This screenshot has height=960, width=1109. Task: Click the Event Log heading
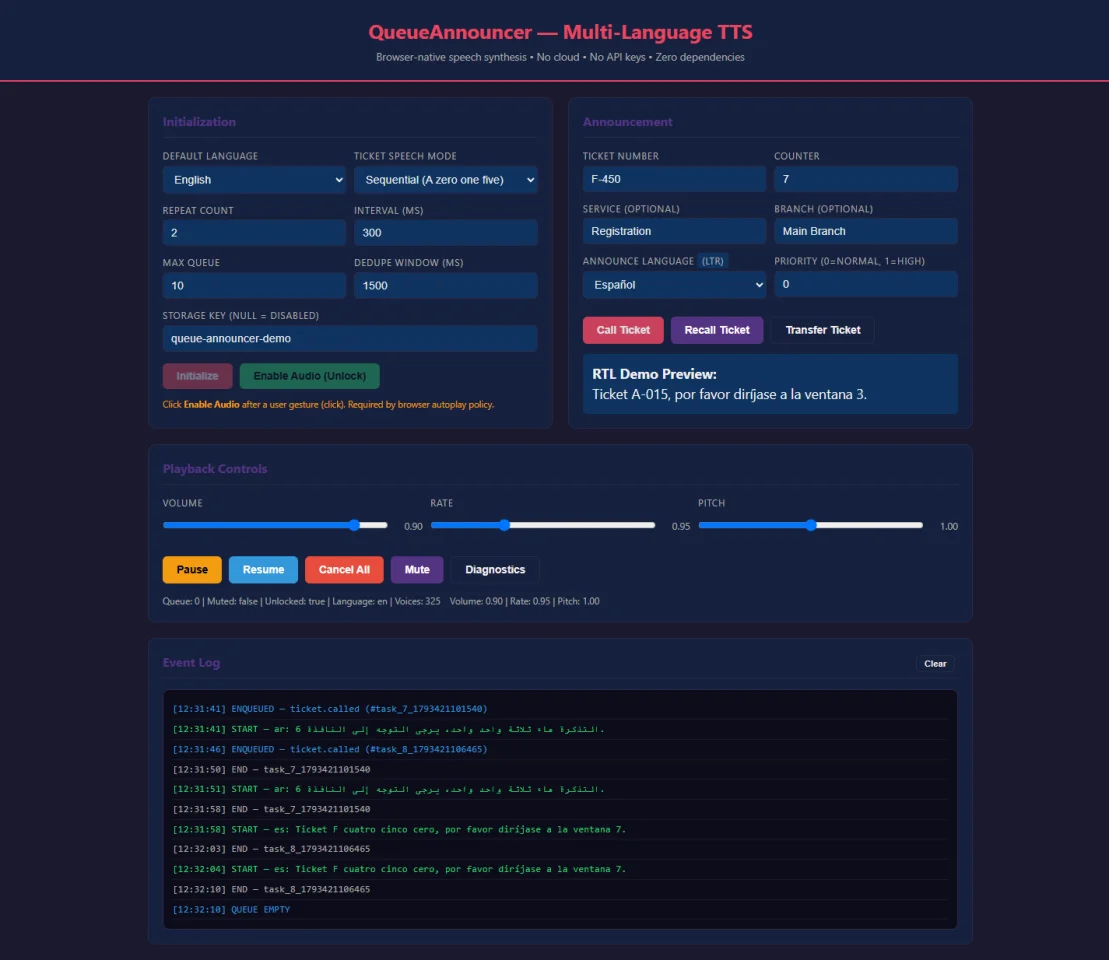click(191, 663)
